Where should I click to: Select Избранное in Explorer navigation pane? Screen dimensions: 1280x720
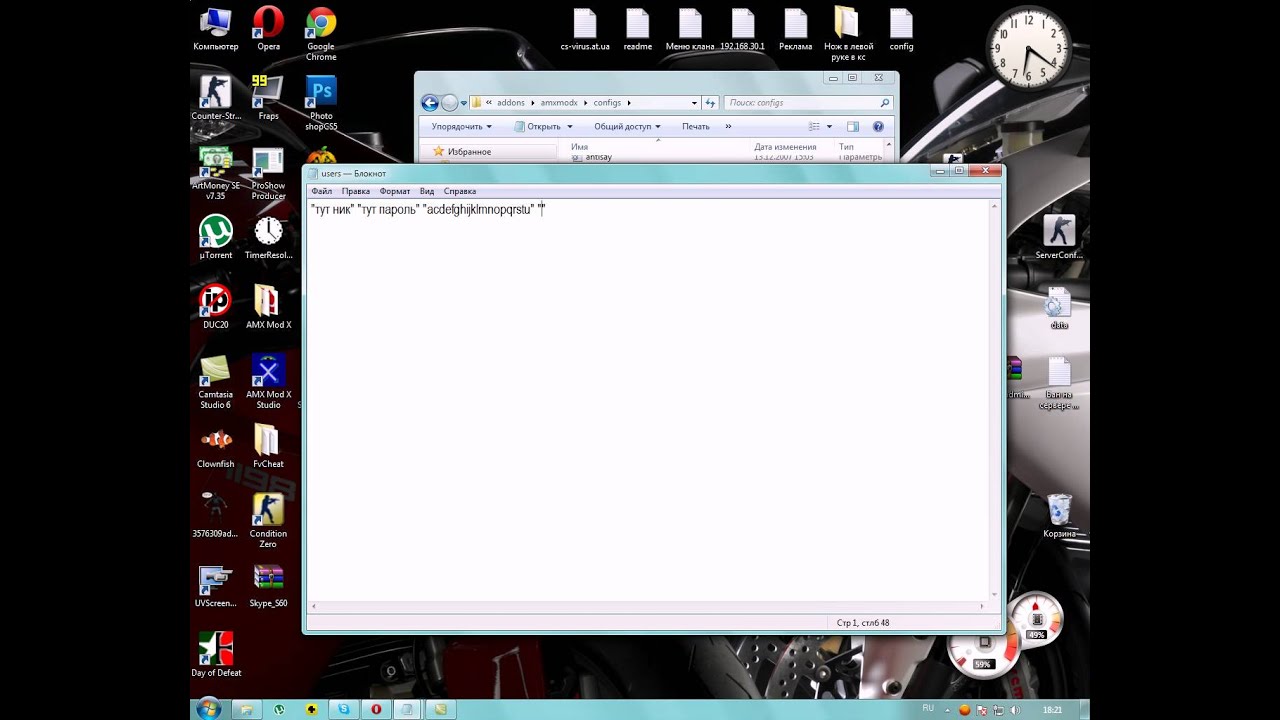[469, 152]
